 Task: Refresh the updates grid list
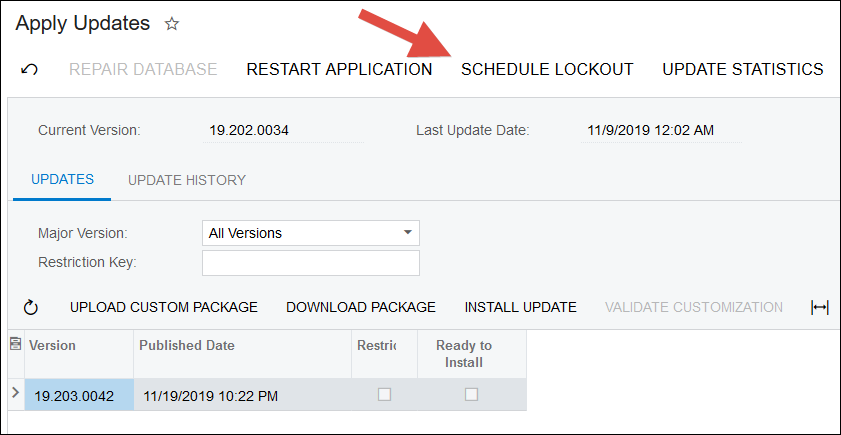pos(31,307)
